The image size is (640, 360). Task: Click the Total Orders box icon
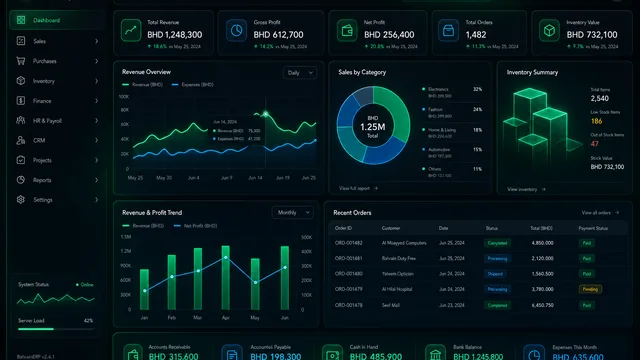coord(448,30)
